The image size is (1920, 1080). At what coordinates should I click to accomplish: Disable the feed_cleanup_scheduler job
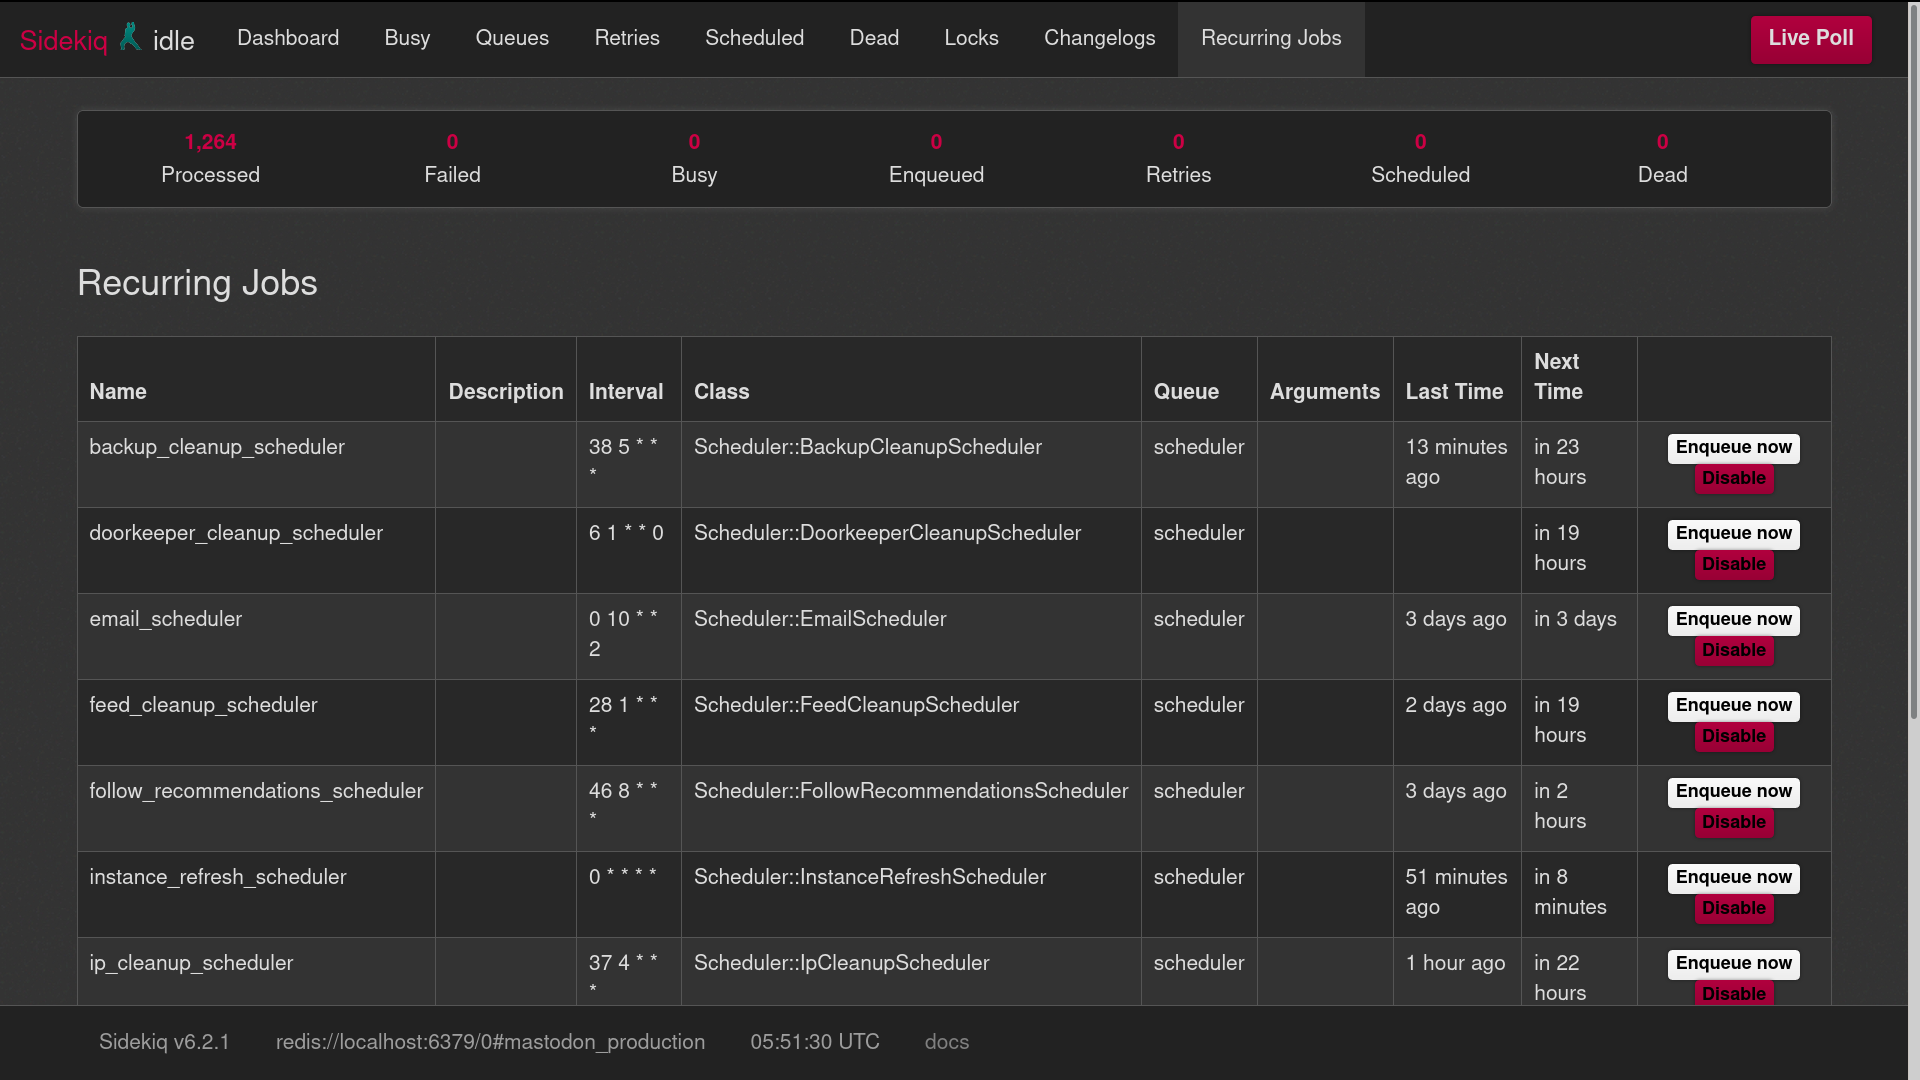coord(1733,736)
